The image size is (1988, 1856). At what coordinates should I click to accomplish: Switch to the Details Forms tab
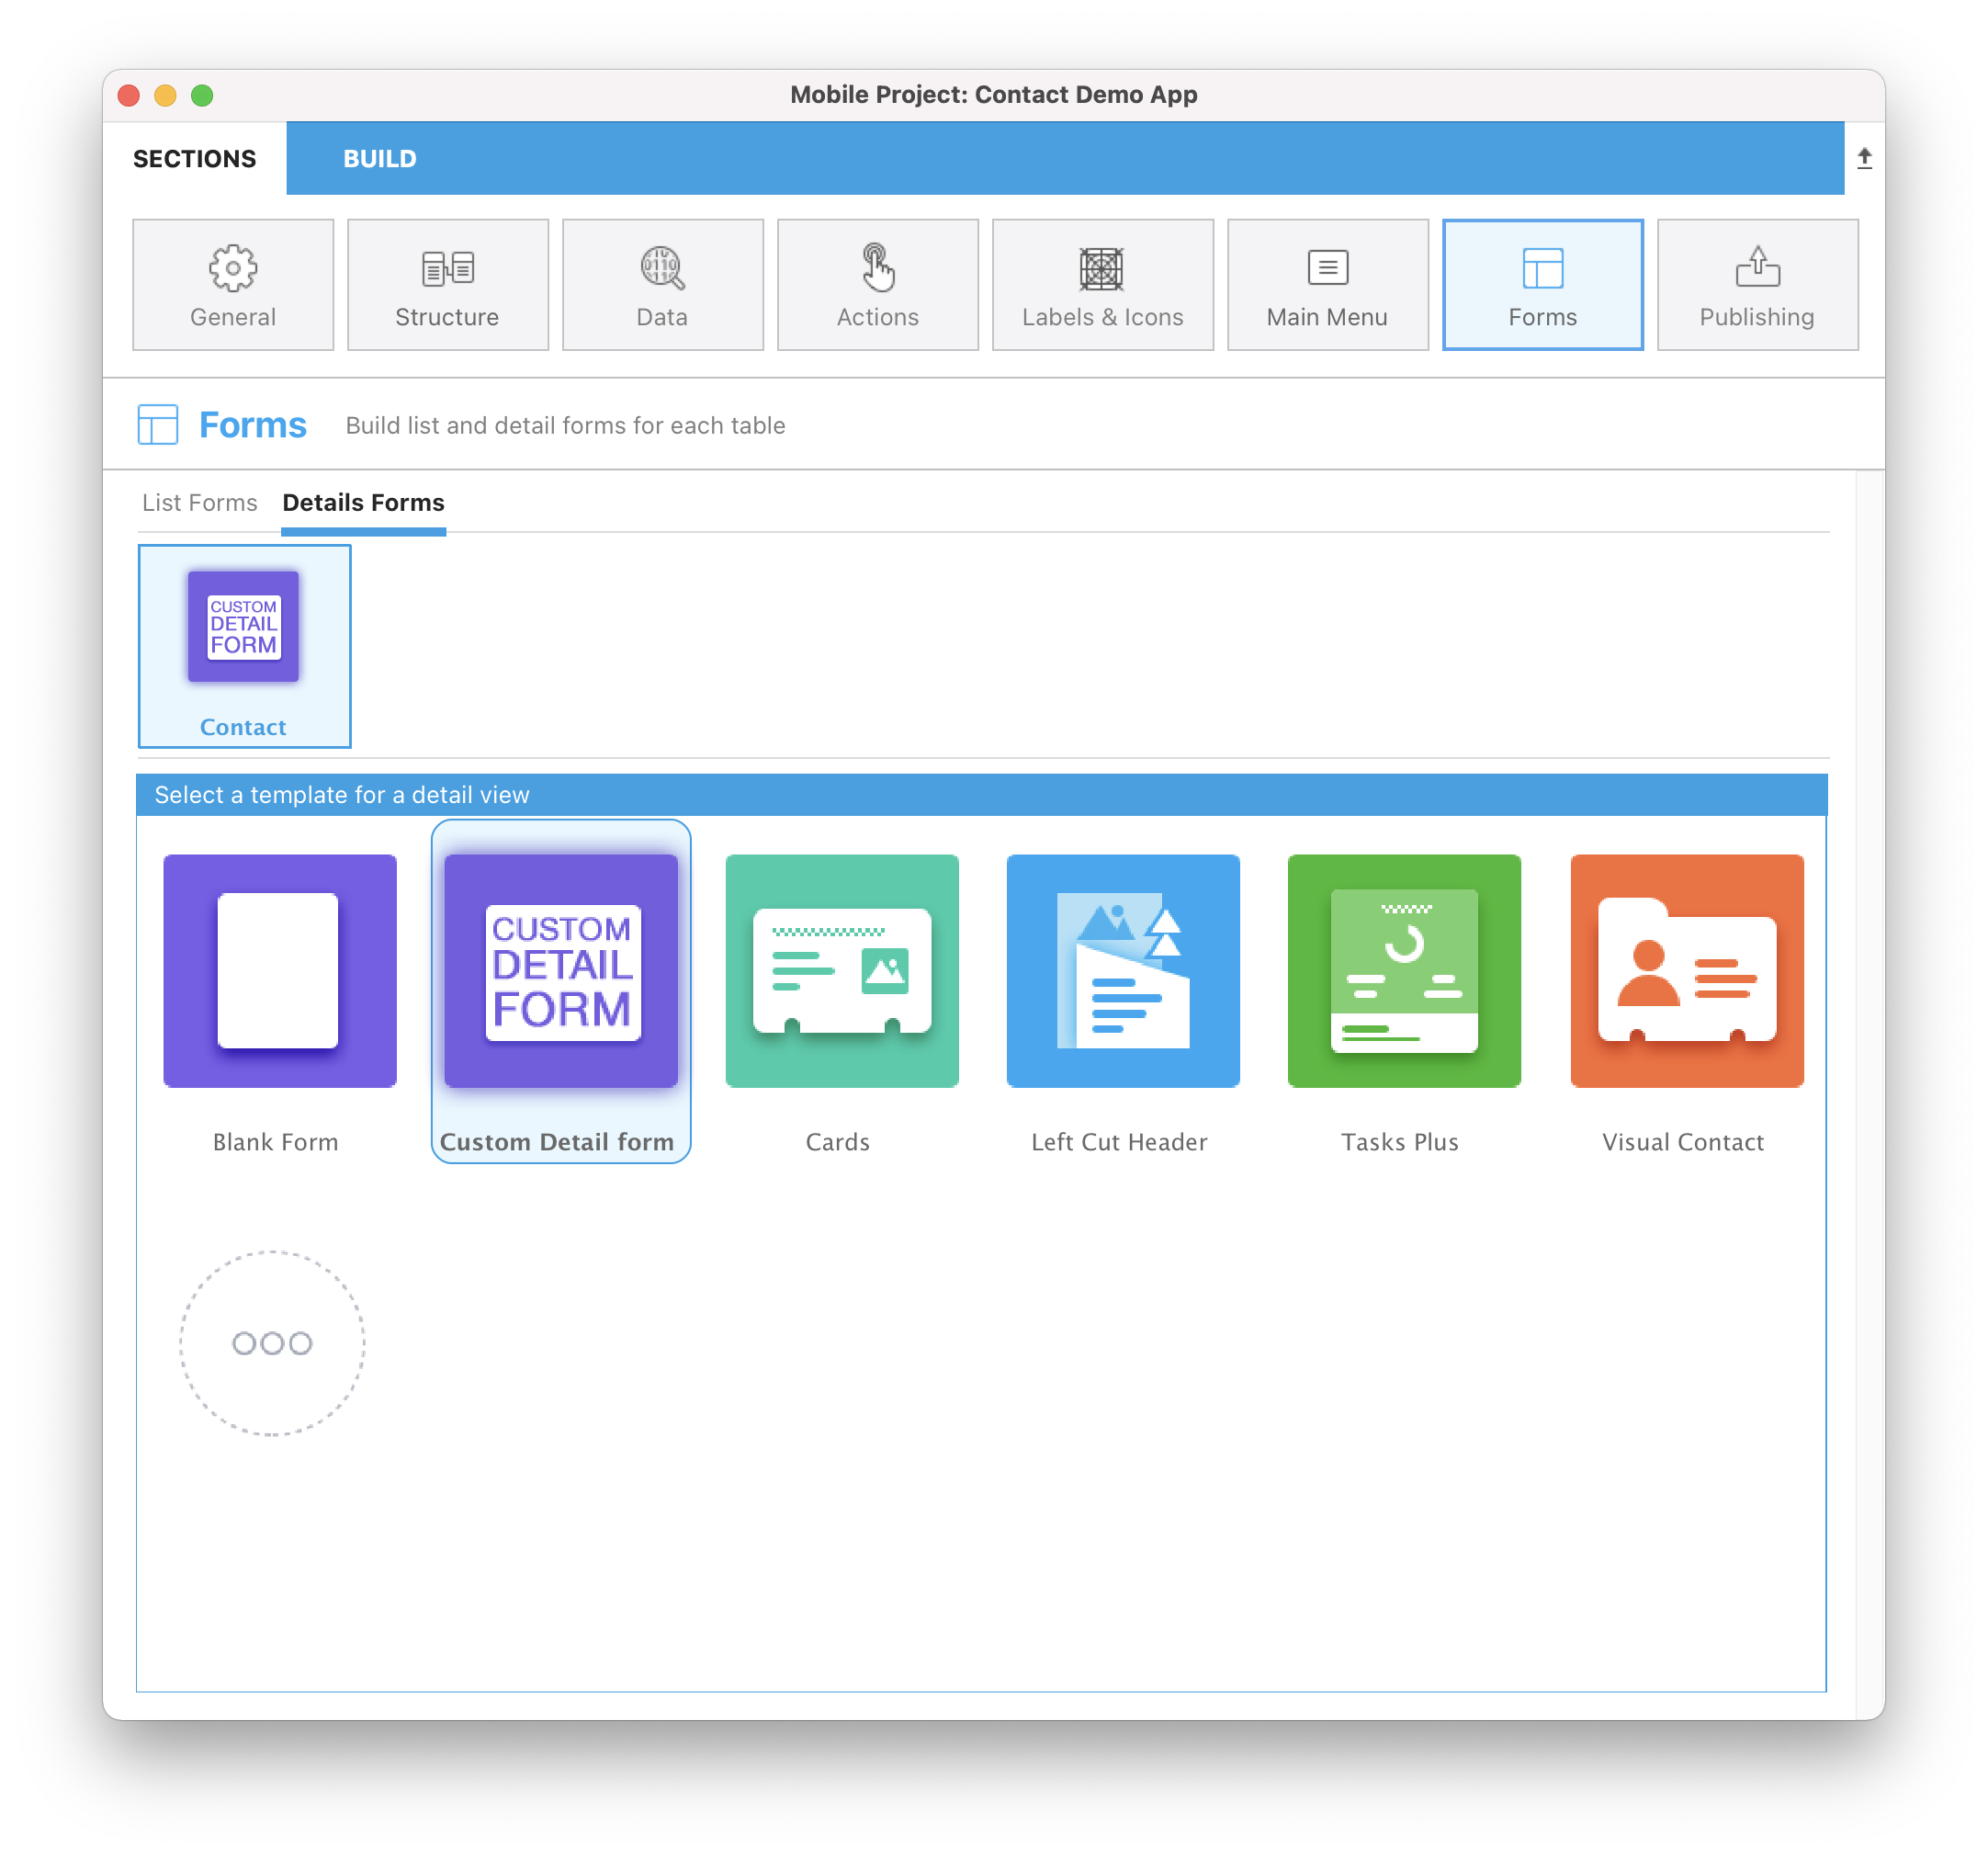(365, 503)
